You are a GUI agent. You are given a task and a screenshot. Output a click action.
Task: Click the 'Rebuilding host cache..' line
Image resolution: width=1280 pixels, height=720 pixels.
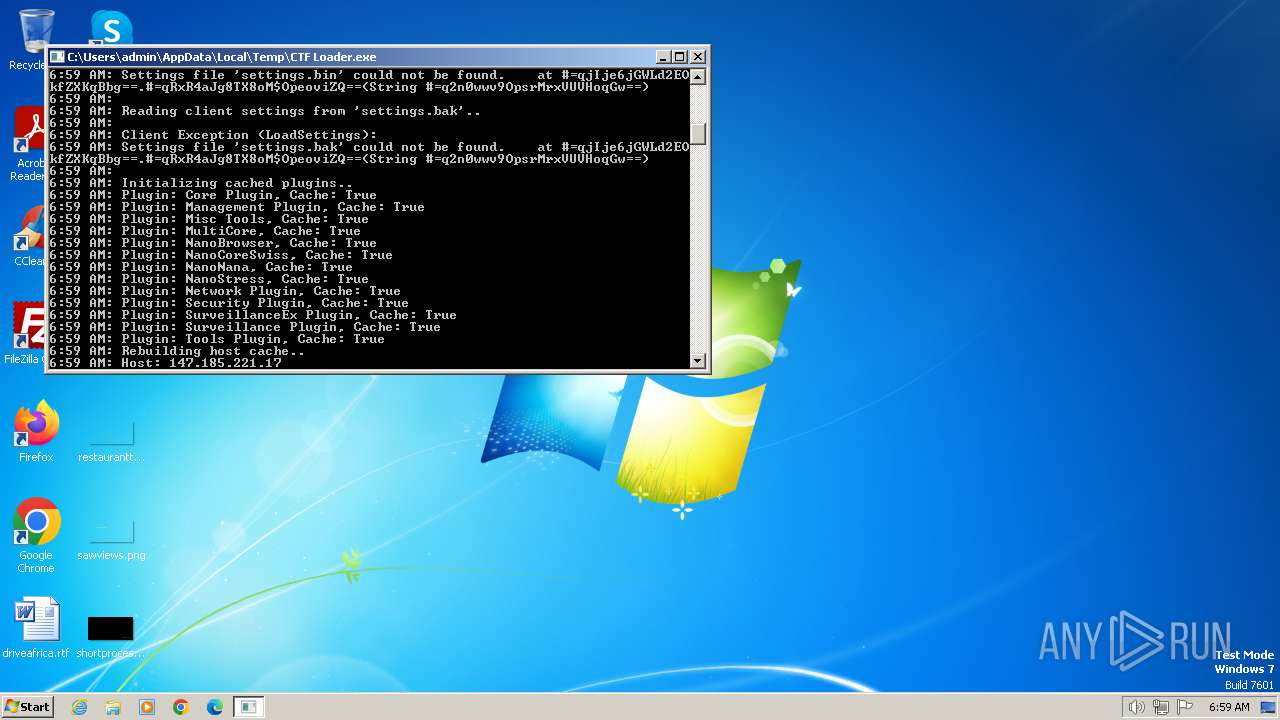pos(177,351)
